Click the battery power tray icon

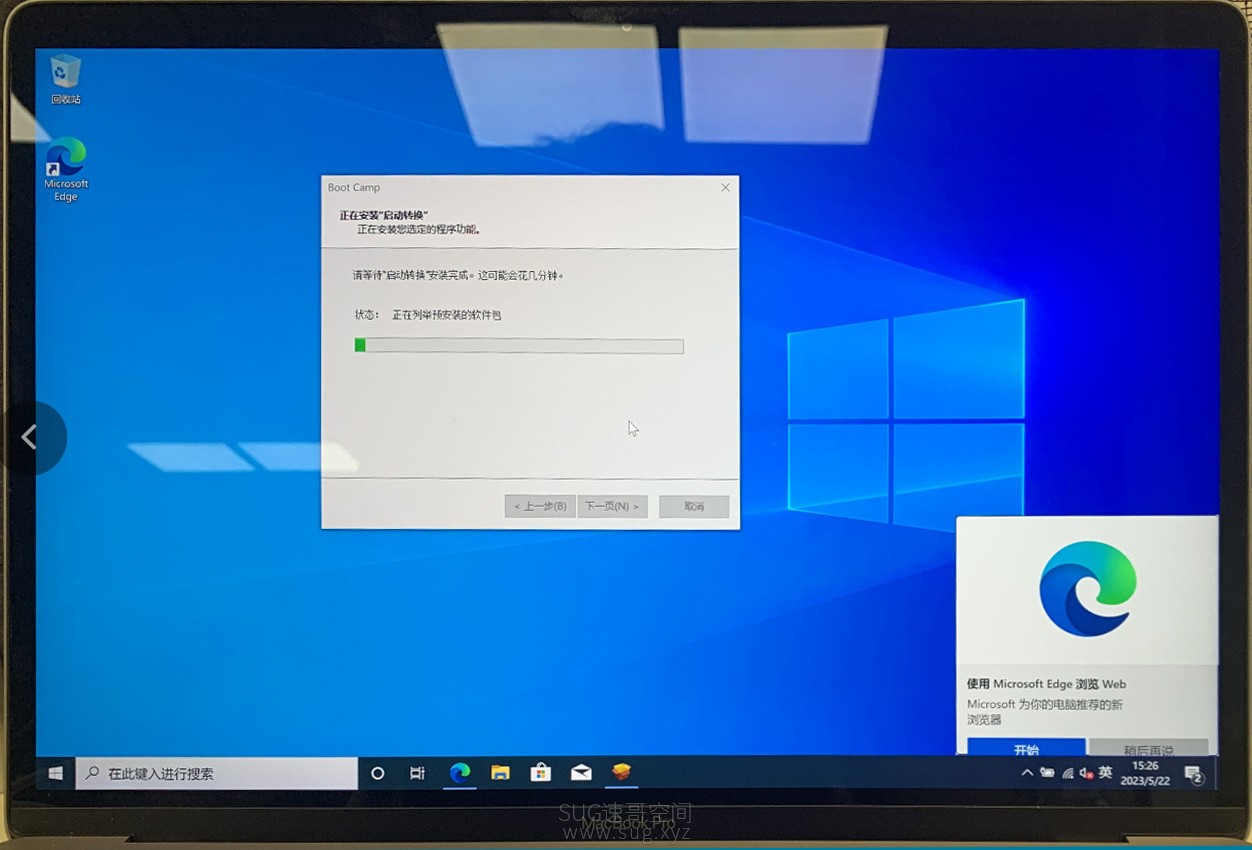(1047, 773)
